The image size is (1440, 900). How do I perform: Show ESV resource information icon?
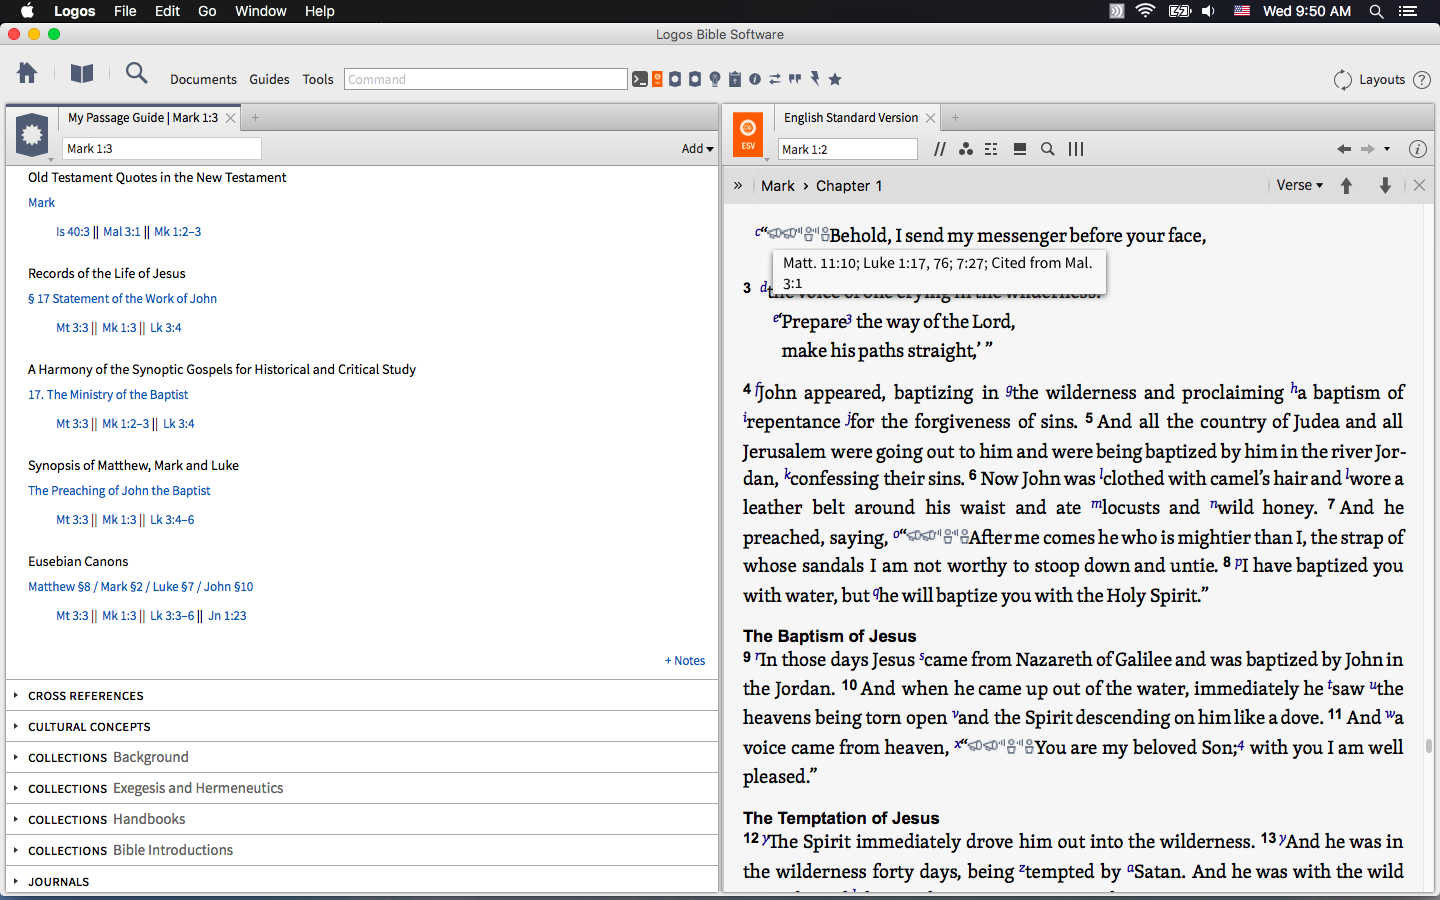1418,149
